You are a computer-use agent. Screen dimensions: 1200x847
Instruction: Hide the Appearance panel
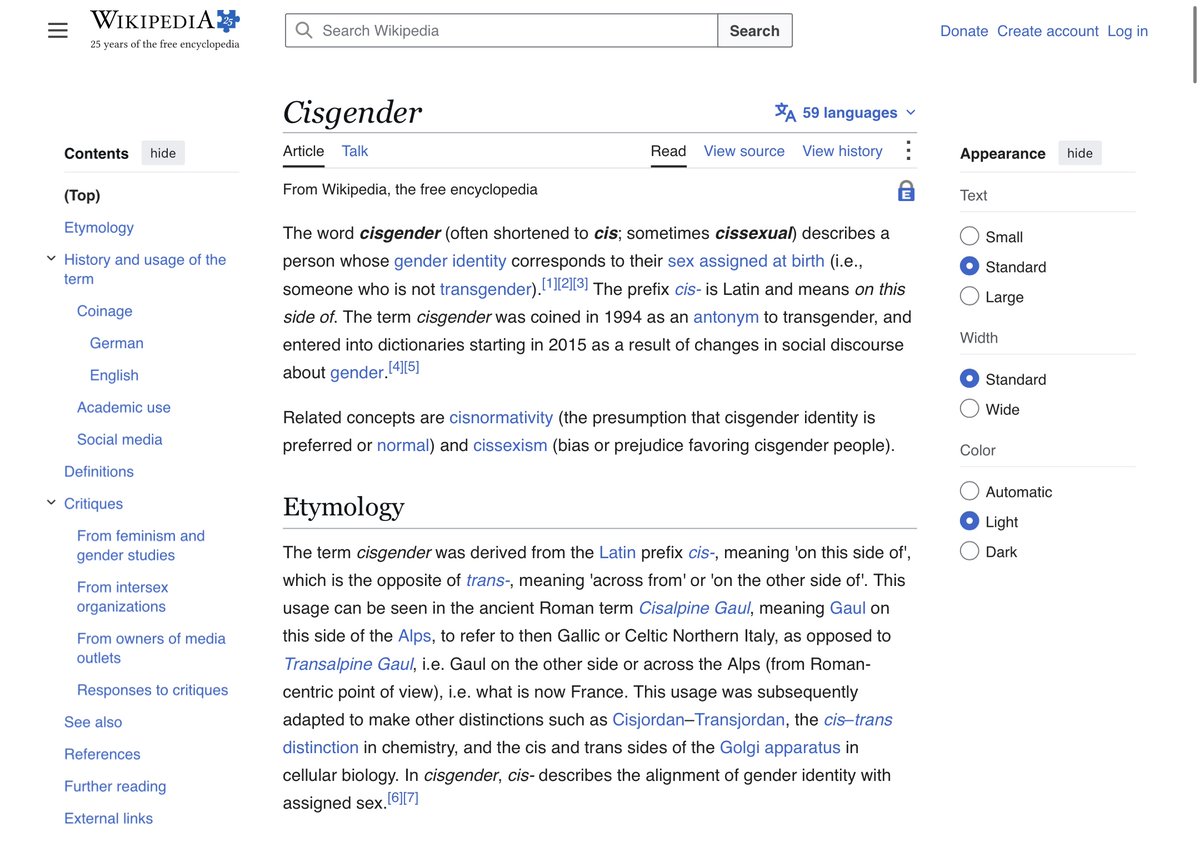pyautogui.click(x=1080, y=153)
